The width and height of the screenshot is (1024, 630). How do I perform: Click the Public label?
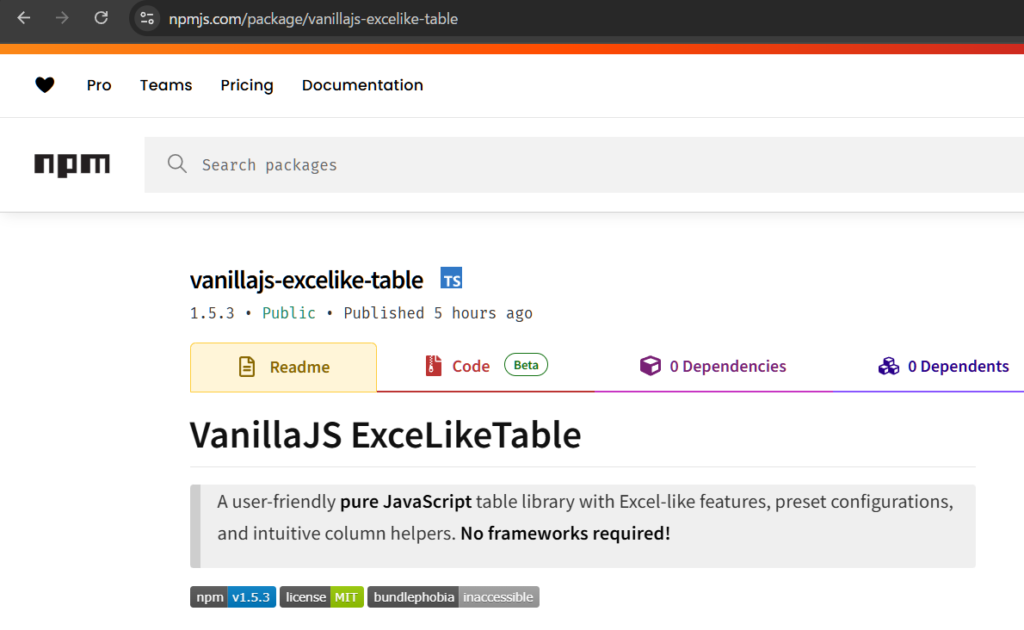click(x=289, y=313)
